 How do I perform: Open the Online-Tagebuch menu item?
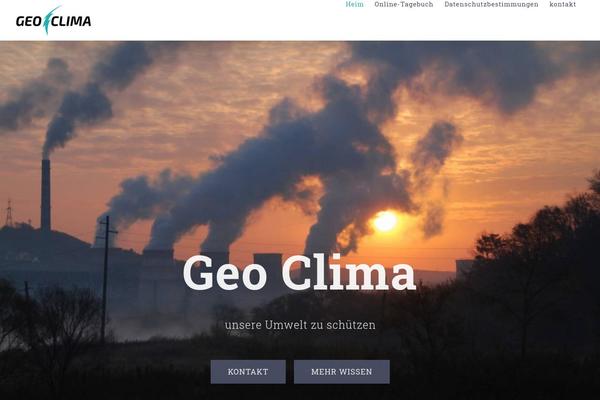pyautogui.click(x=404, y=4)
